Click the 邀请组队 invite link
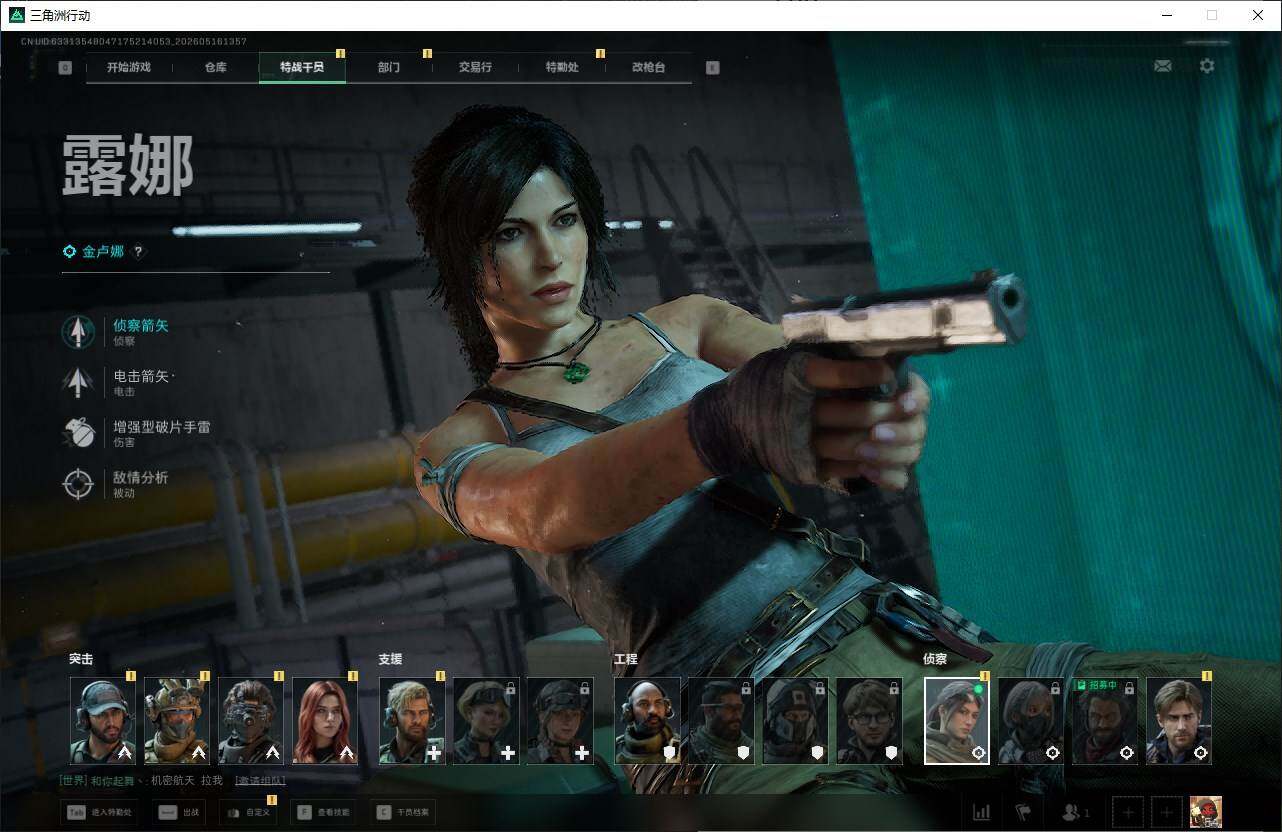The width and height of the screenshot is (1282, 832). click(x=260, y=780)
